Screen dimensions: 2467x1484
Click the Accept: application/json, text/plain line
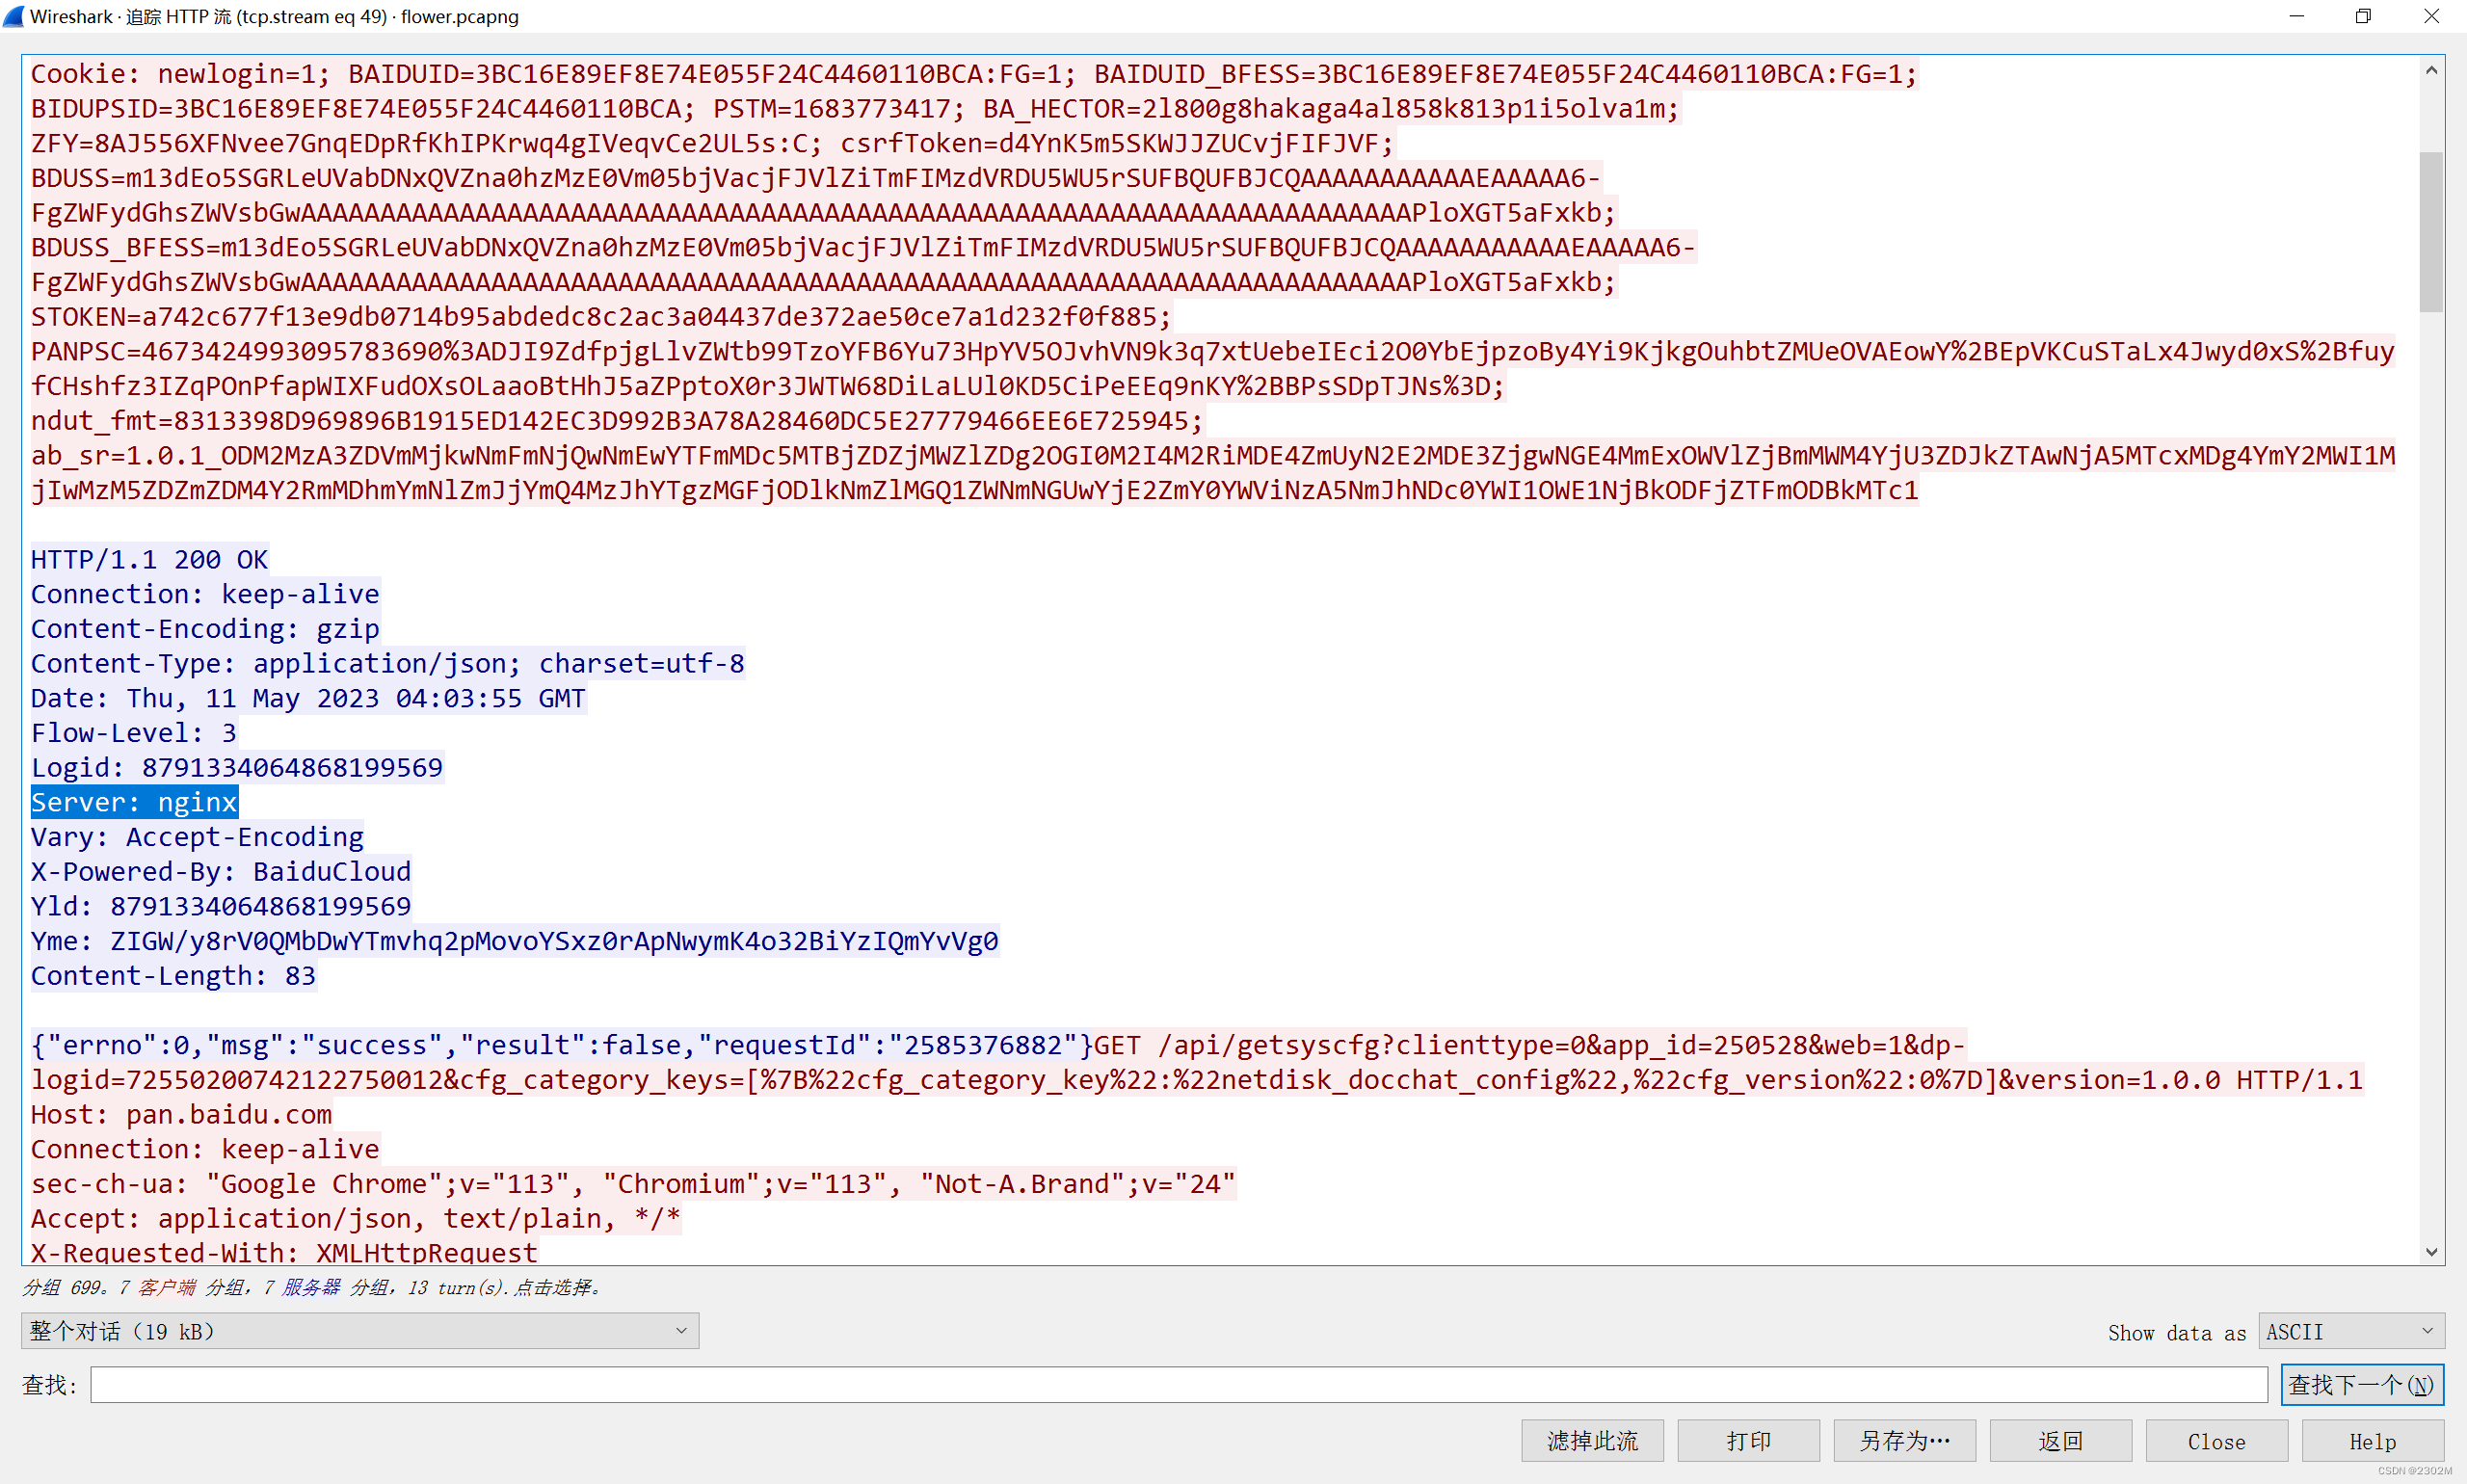click(x=355, y=1218)
